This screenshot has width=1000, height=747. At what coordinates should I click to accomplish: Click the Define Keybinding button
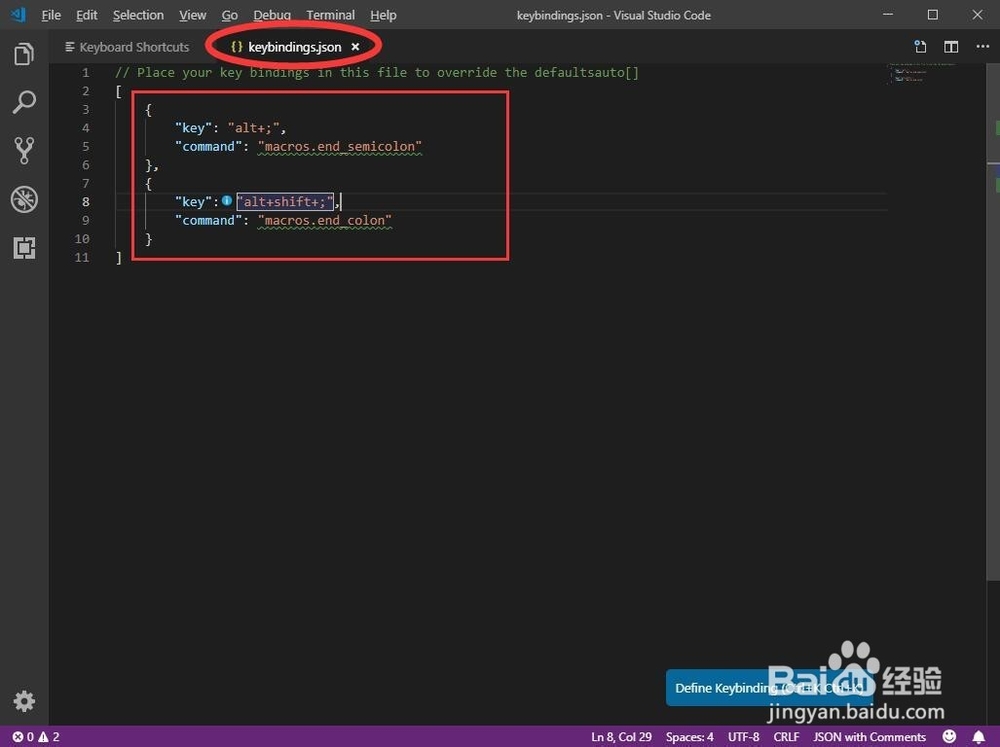(770, 688)
